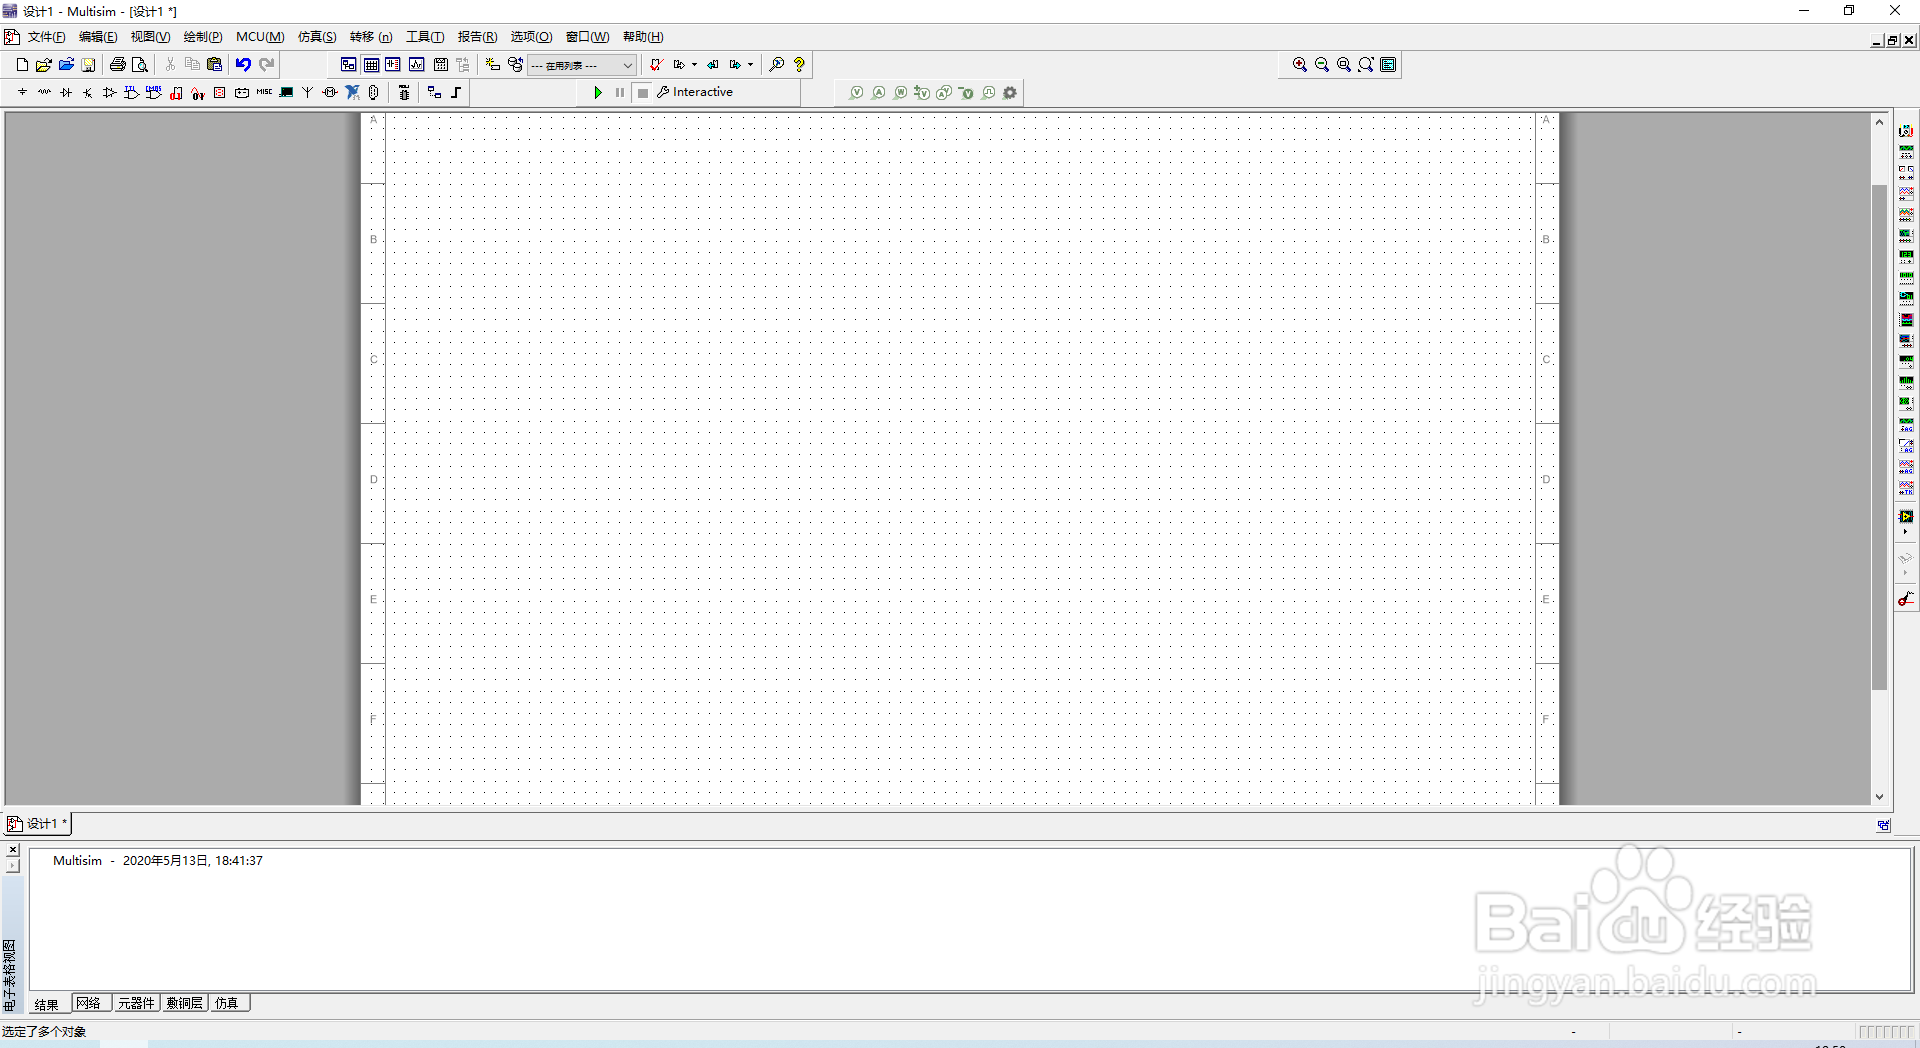Place a Transistor component

(88, 92)
